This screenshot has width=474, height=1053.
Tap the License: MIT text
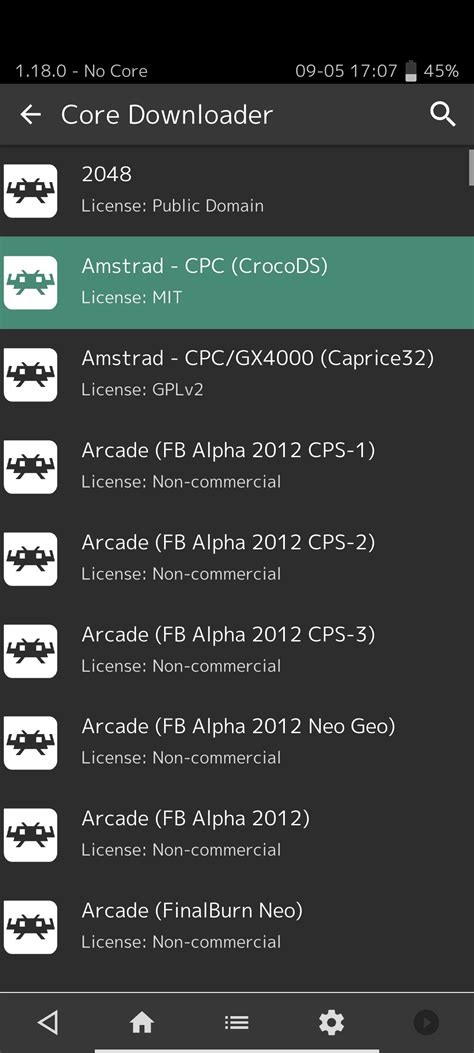tap(132, 297)
